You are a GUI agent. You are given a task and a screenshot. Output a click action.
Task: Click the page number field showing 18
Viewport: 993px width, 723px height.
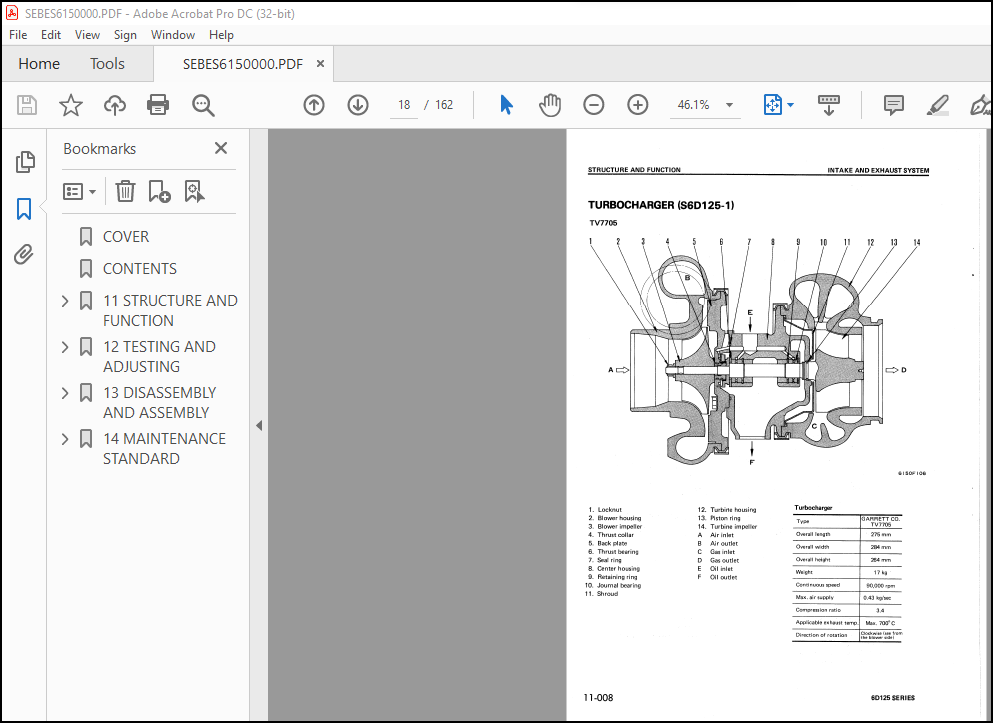[404, 105]
